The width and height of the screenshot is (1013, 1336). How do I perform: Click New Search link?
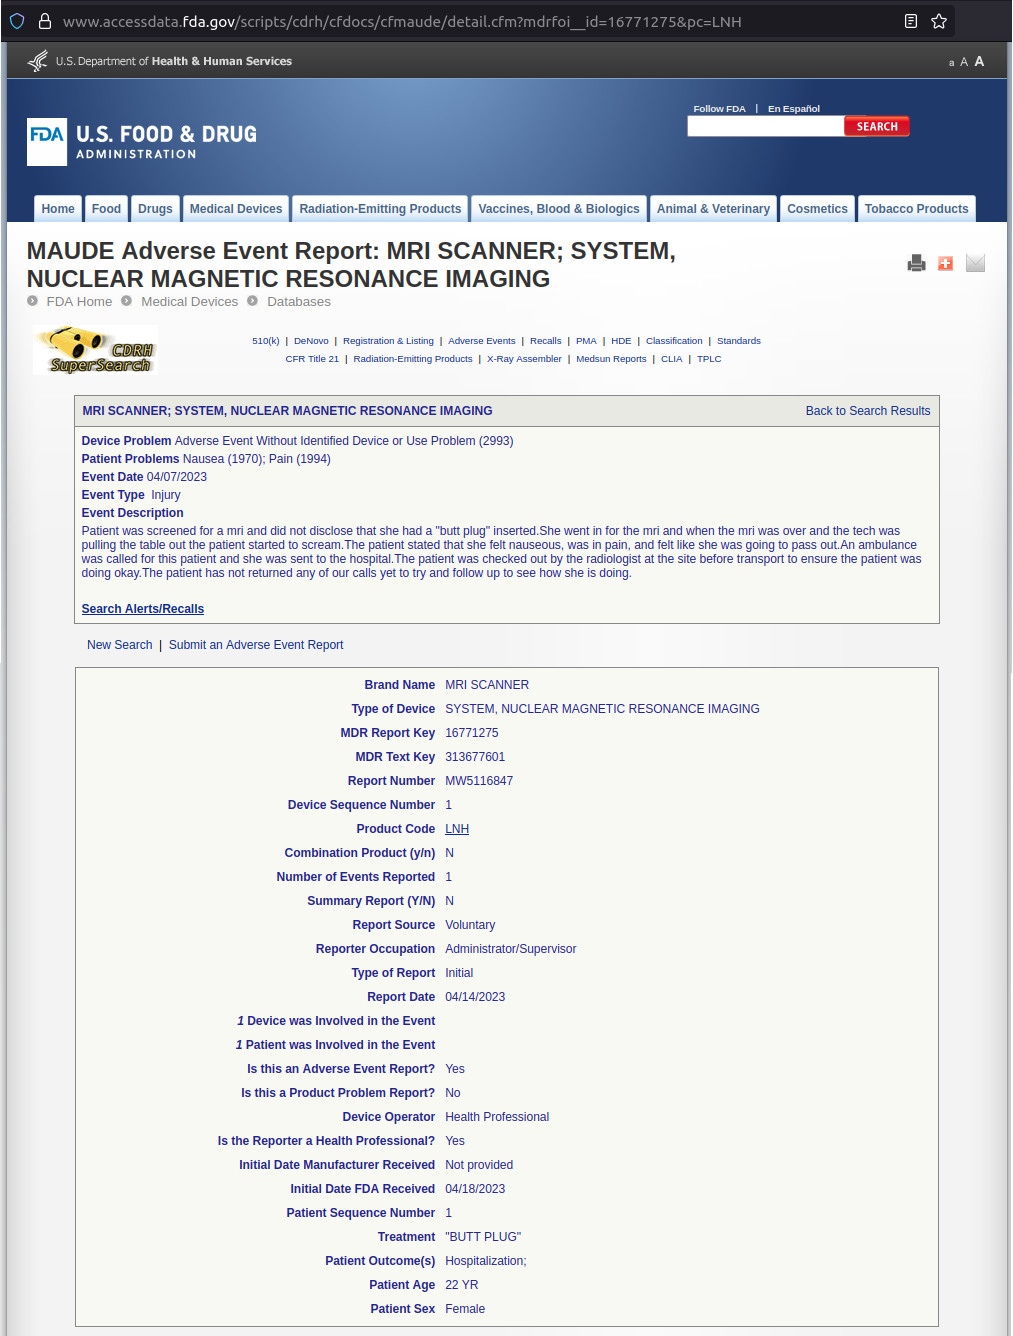coord(120,645)
